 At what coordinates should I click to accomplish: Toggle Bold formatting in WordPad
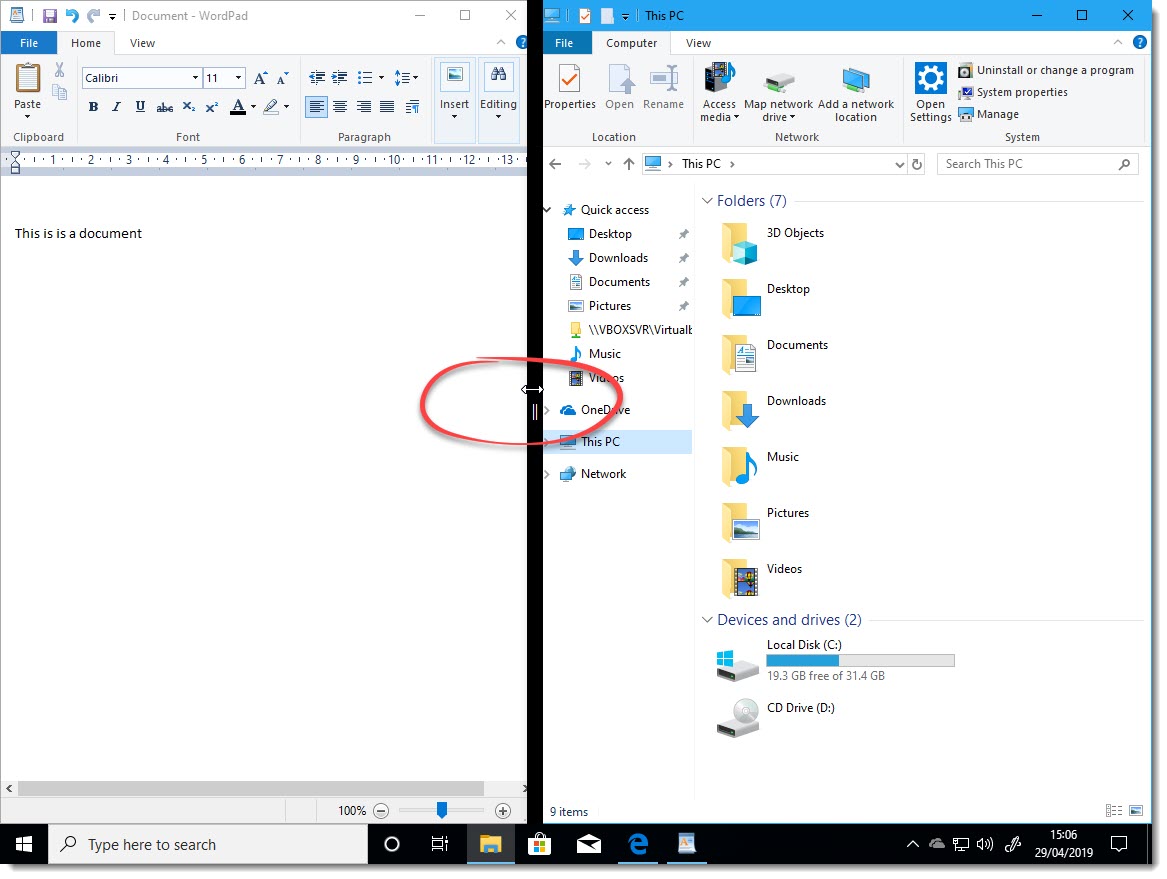93,107
